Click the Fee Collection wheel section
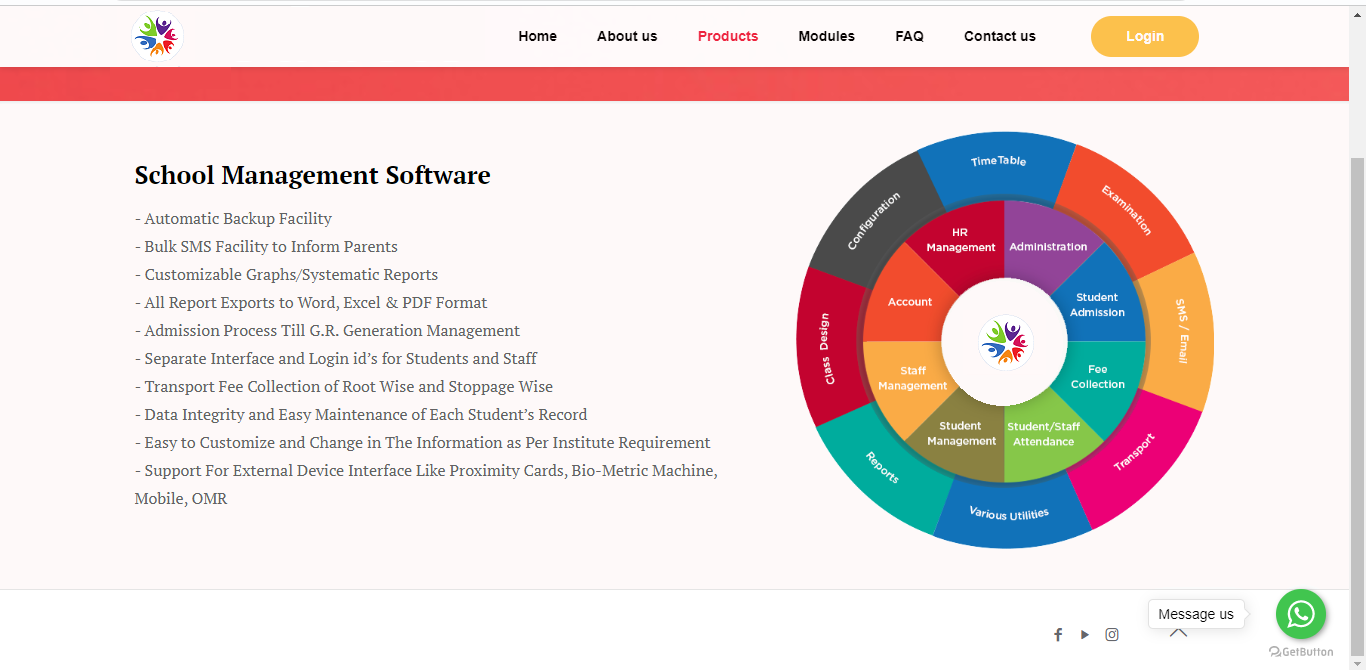 point(1097,377)
